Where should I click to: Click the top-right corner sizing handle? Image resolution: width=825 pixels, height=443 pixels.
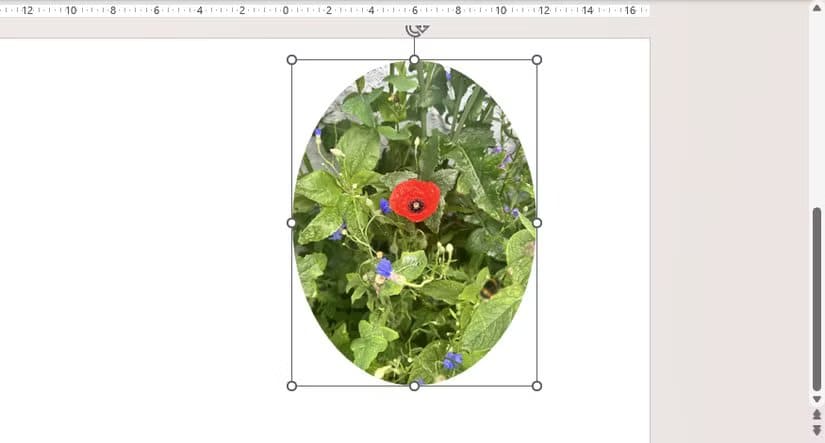pos(537,60)
